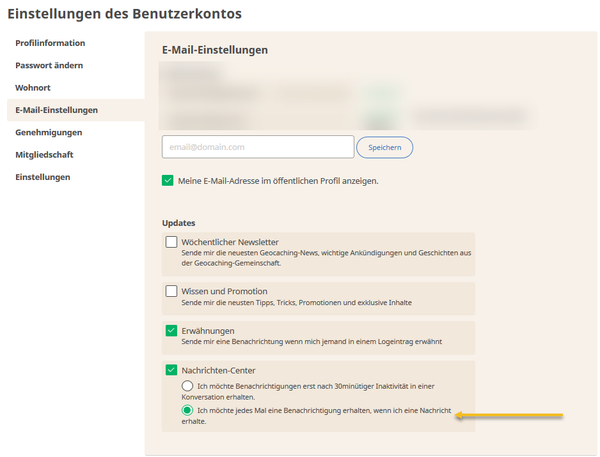Uncheck showing e-mail address in public profile
Image resolution: width=600 pixels, height=457 pixels.
(168, 181)
